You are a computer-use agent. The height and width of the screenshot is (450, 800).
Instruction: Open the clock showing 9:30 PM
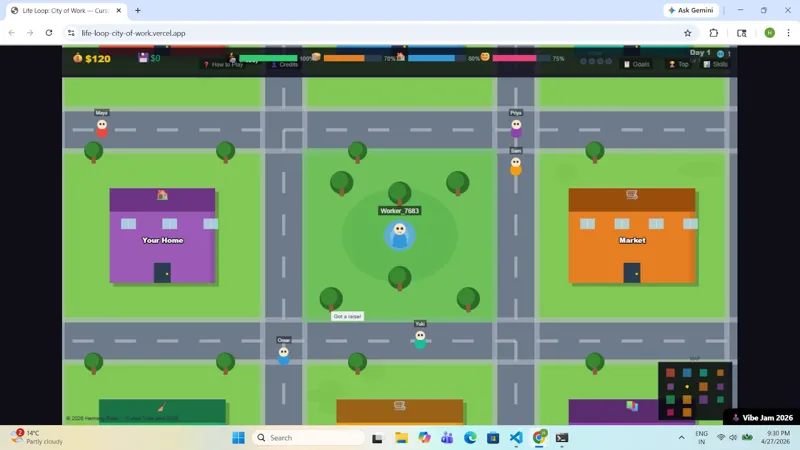(x=778, y=437)
